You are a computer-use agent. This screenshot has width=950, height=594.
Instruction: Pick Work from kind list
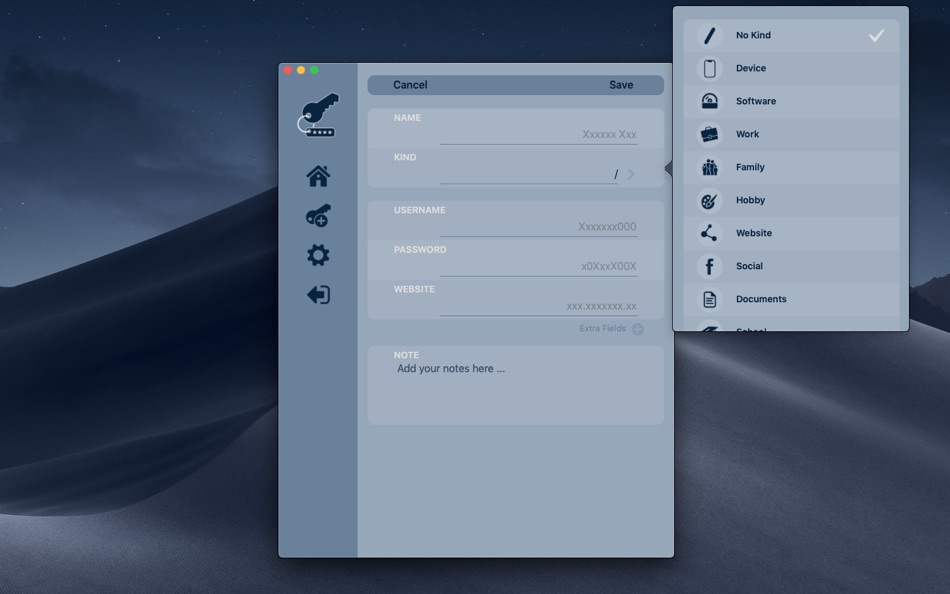(791, 134)
